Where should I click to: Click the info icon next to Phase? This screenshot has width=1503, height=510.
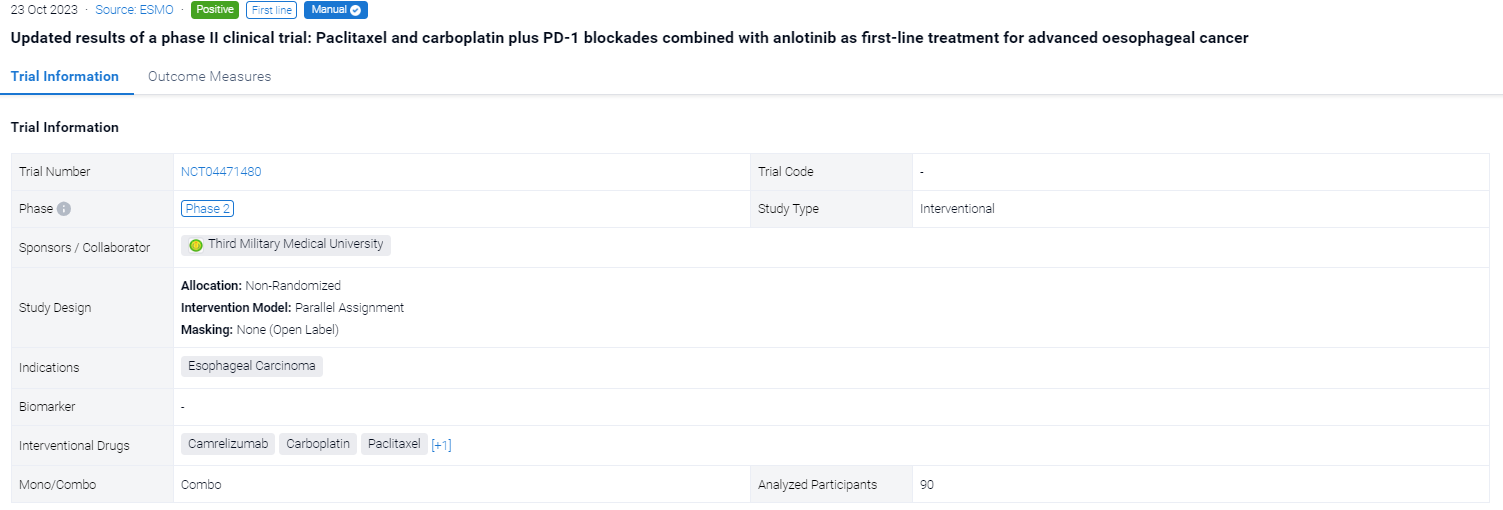[64, 209]
